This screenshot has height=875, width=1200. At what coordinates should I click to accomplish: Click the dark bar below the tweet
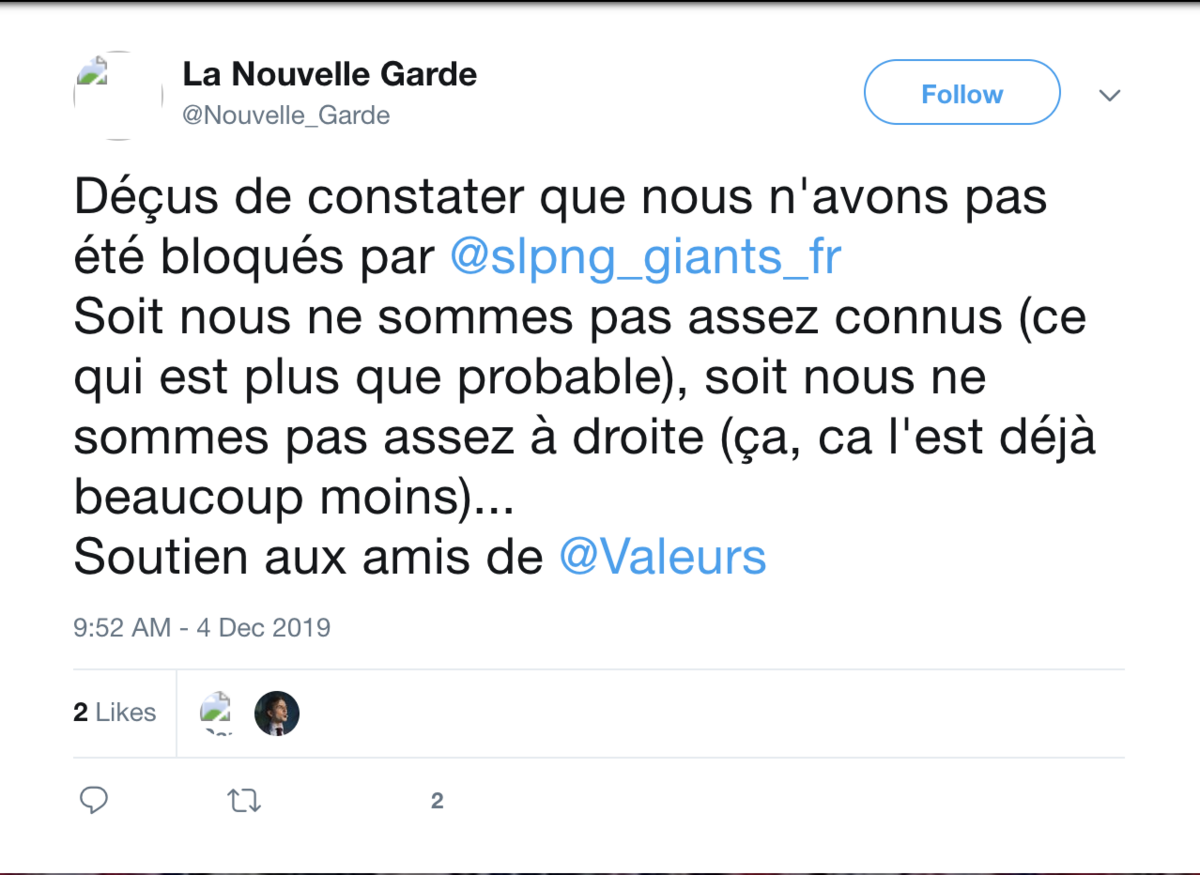click(x=600, y=866)
